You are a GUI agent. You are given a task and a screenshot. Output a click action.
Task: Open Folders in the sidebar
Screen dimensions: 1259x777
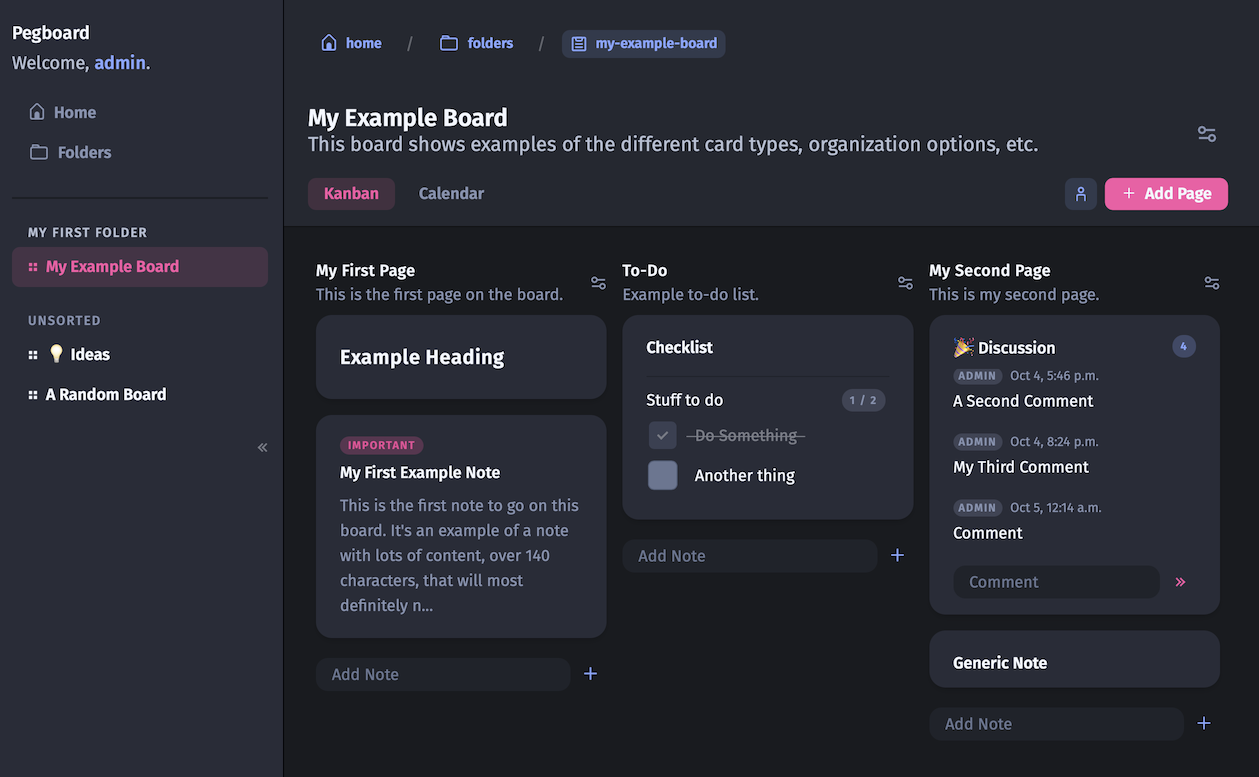[84, 152]
